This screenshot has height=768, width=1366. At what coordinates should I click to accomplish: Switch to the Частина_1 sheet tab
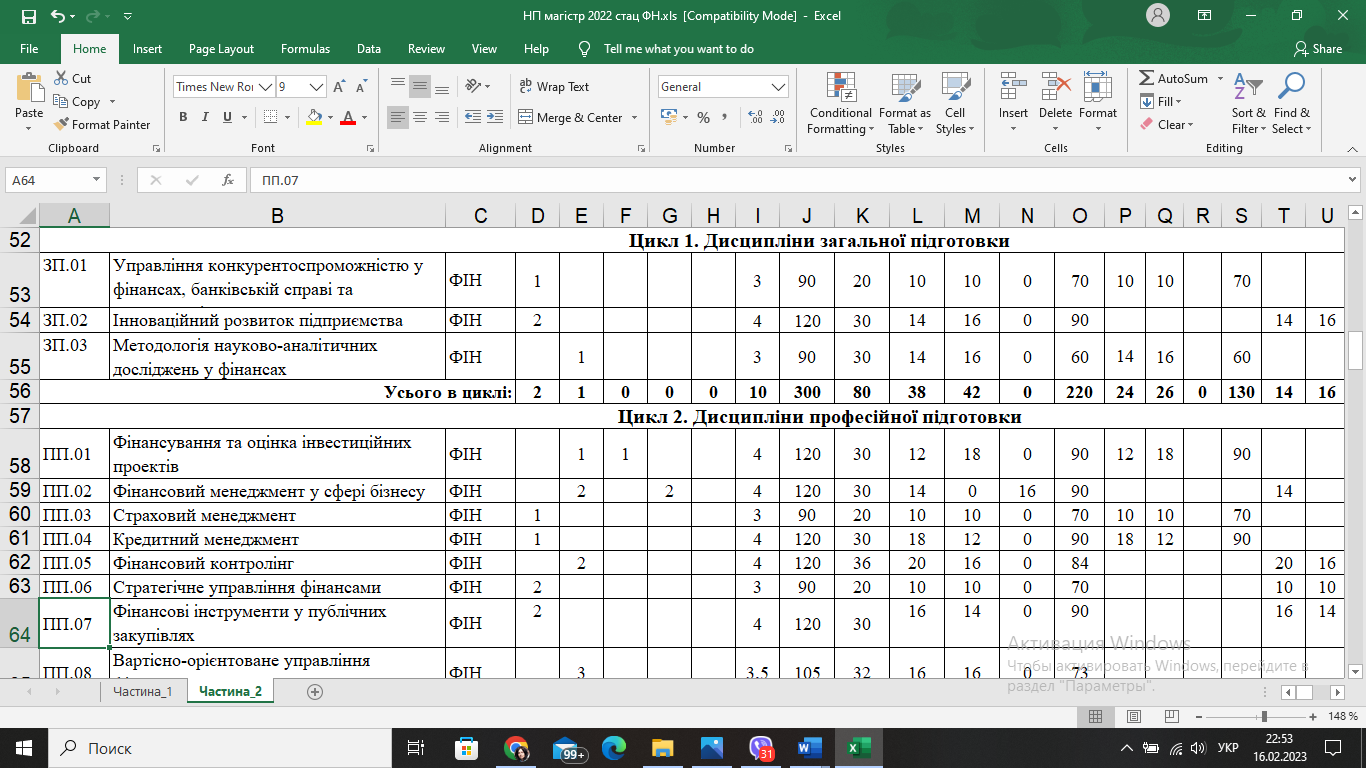pyautogui.click(x=142, y=691)
